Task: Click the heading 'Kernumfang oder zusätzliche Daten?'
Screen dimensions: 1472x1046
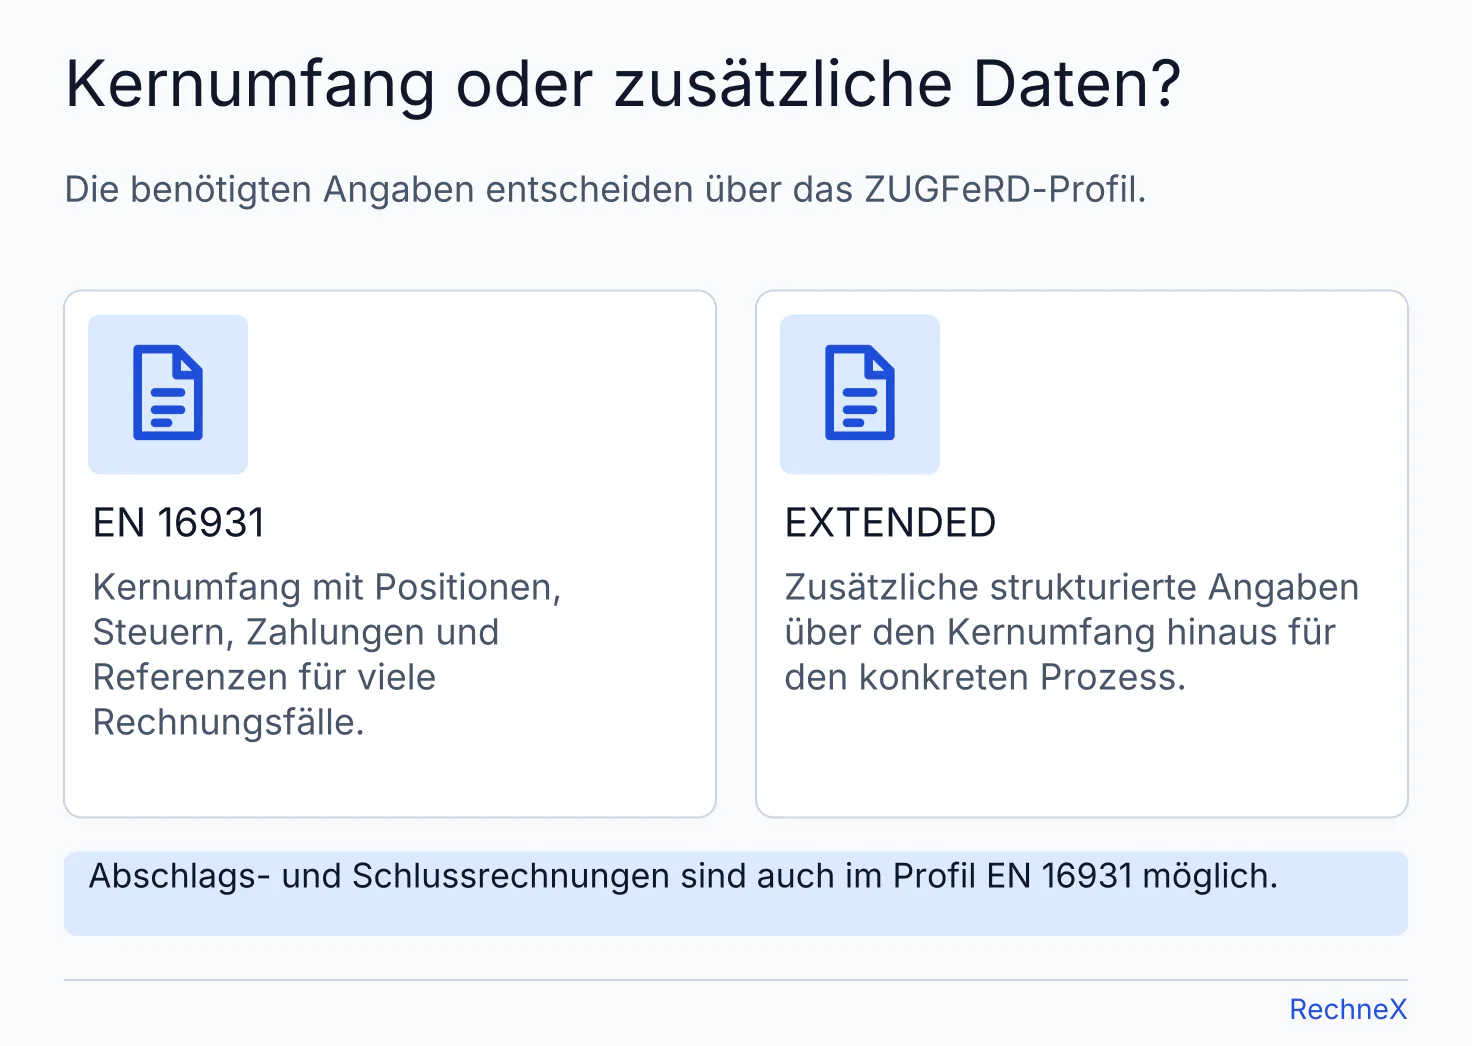Action: (x=623, y=84)
